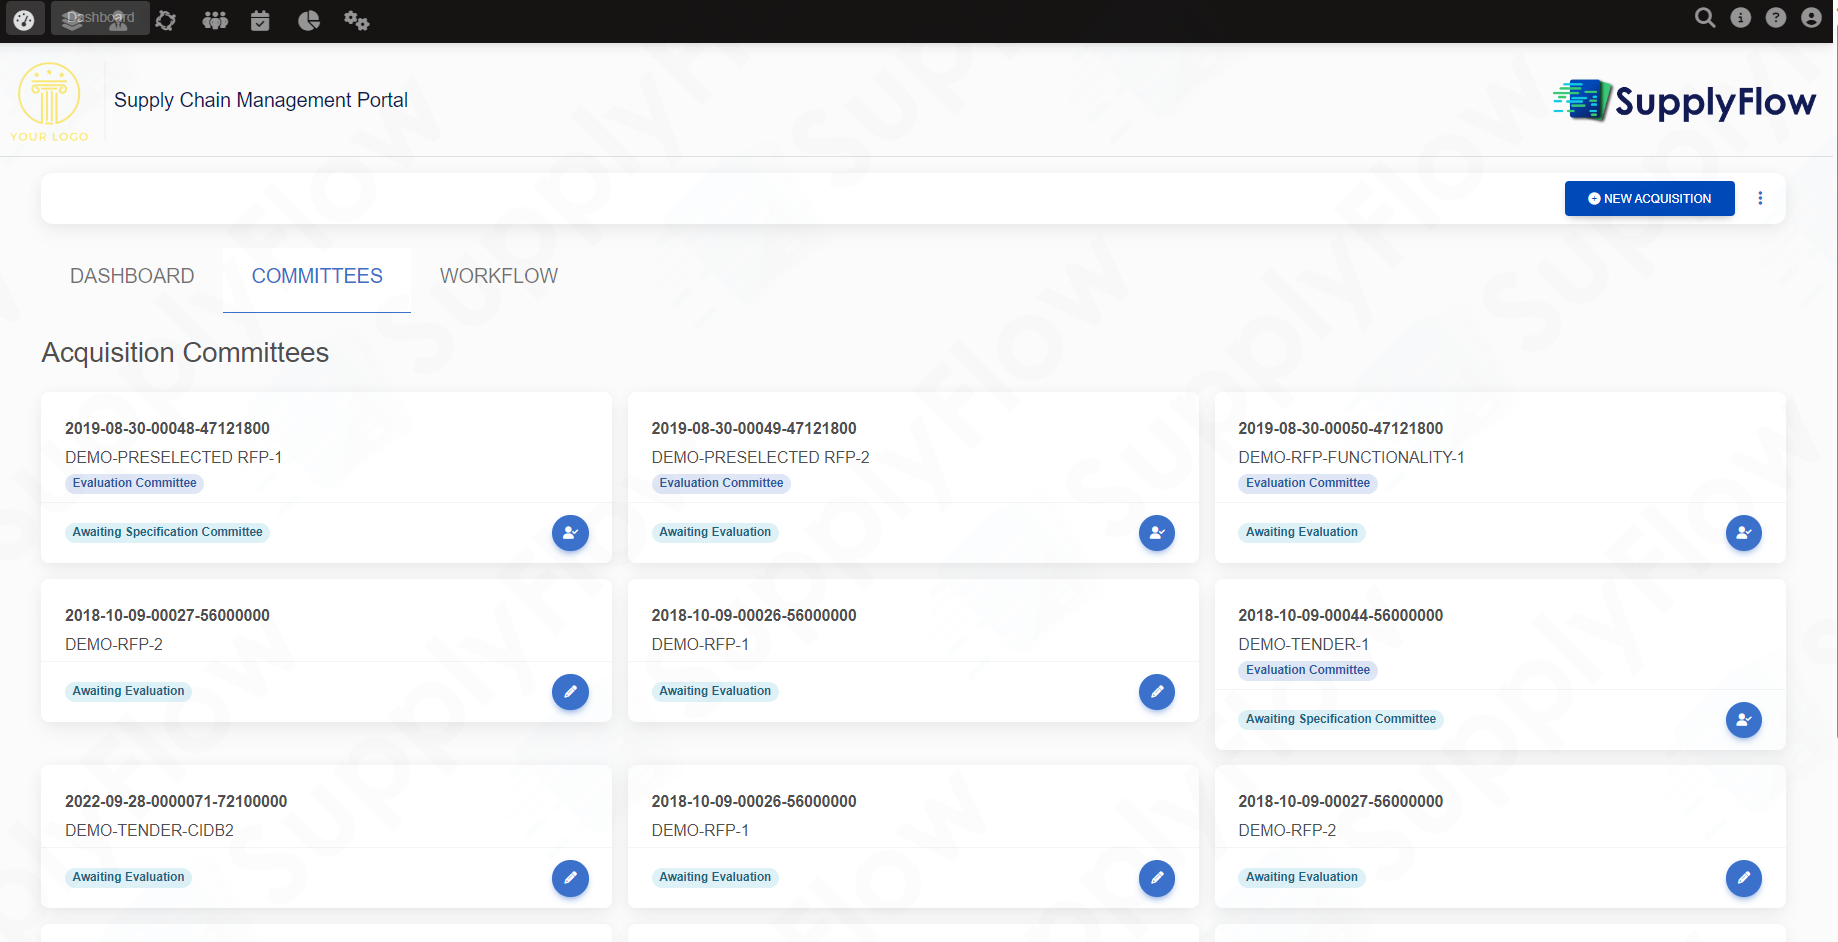Open the user account profile icon
Image resolution: width=1838 pixels, height=942 pixels.
[x=1811, y=18]
